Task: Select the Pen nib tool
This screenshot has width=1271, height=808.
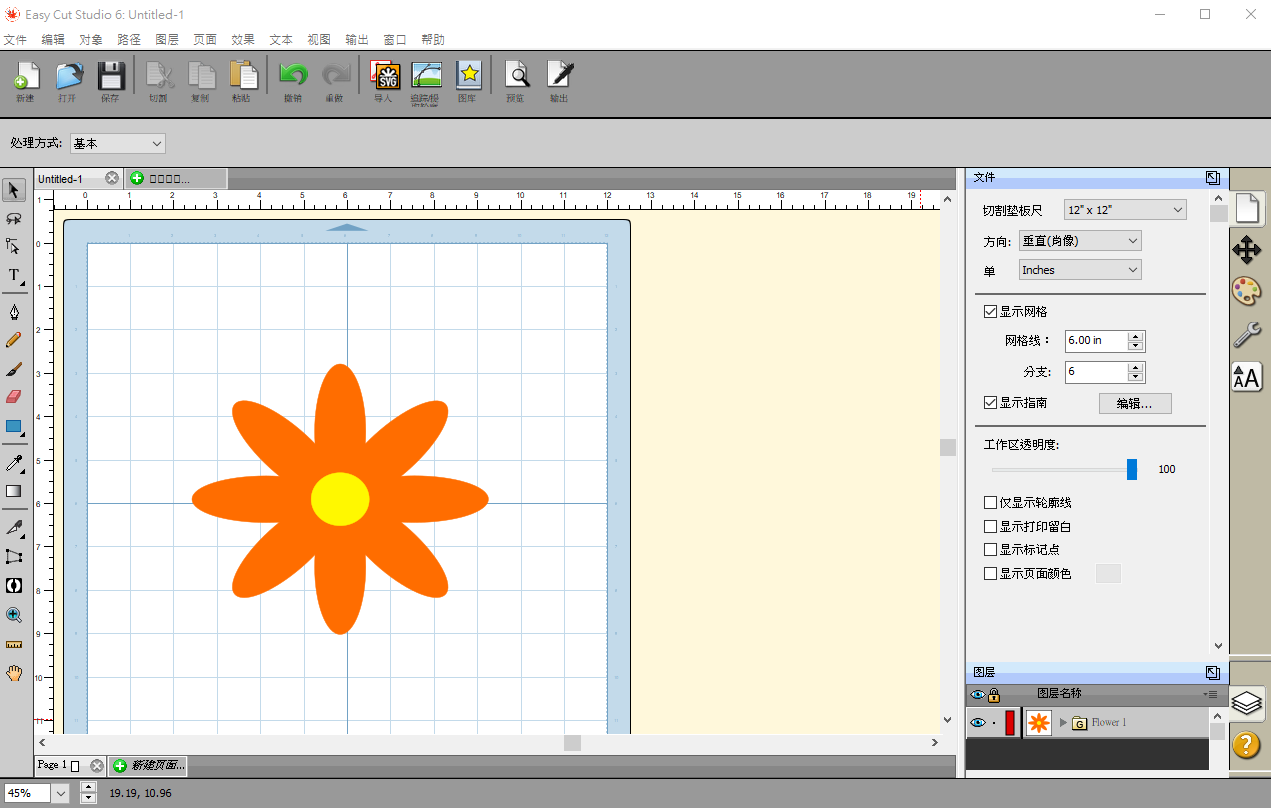Action: click(14, 311)
